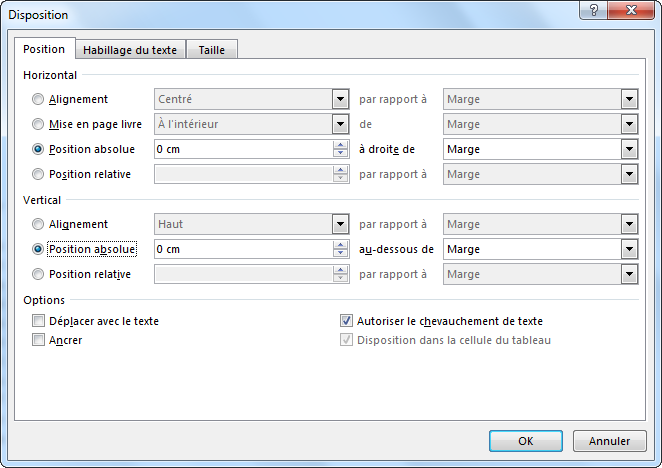Screen dimensions: 662x468
Task: Decrease vertical absolute position spinner down
Action: (340, 254)
